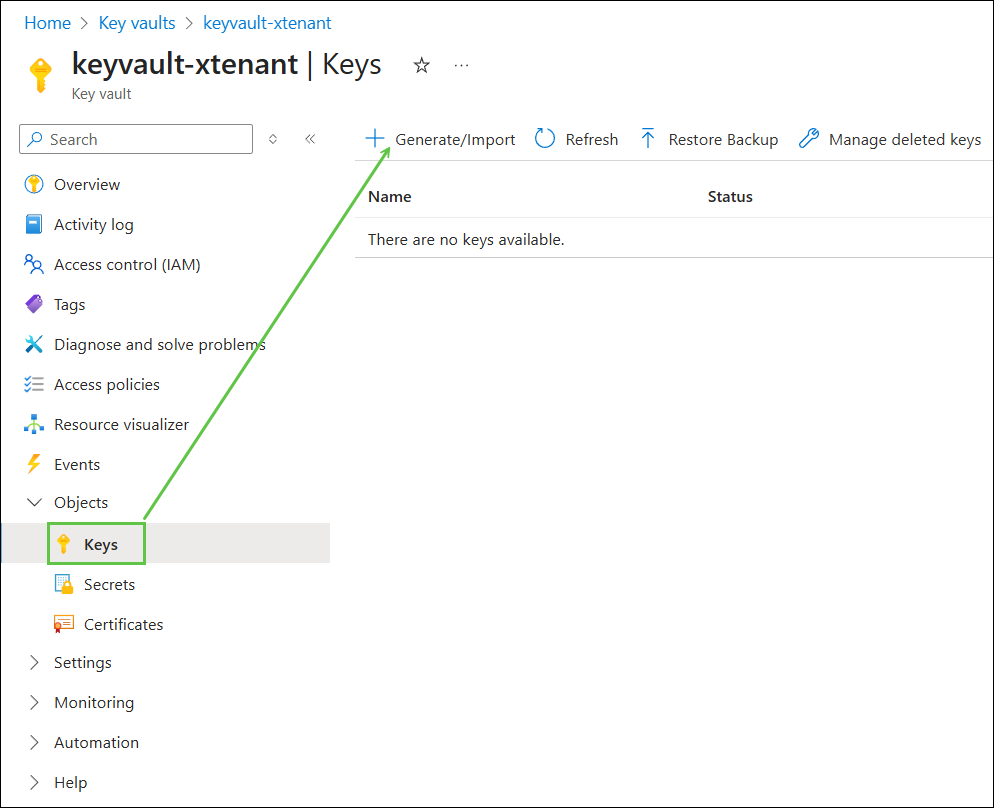Click the Objects group label

(x=81, y=503)
